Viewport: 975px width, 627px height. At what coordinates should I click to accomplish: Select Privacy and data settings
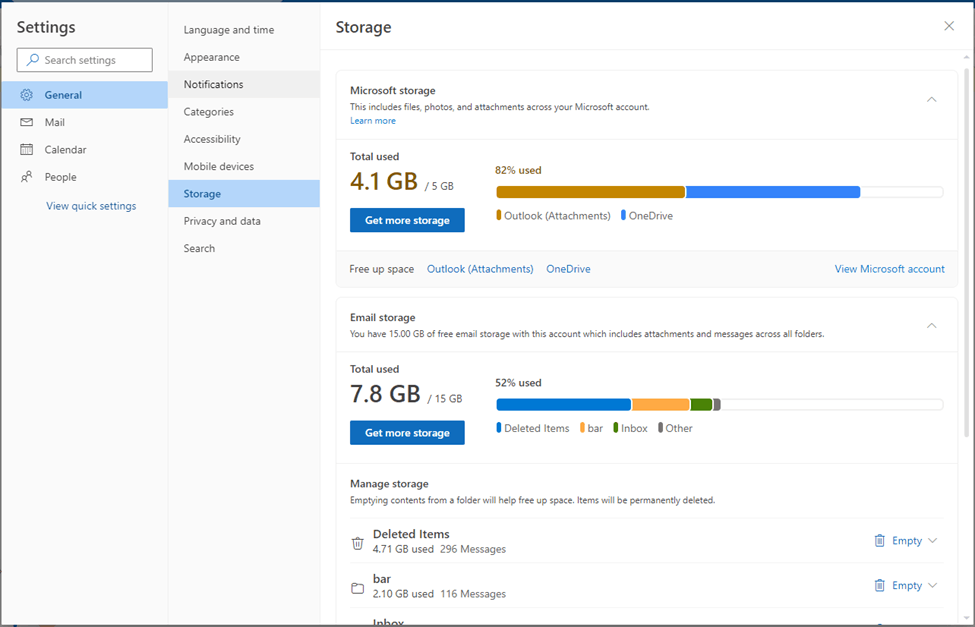tap(244, 221)
